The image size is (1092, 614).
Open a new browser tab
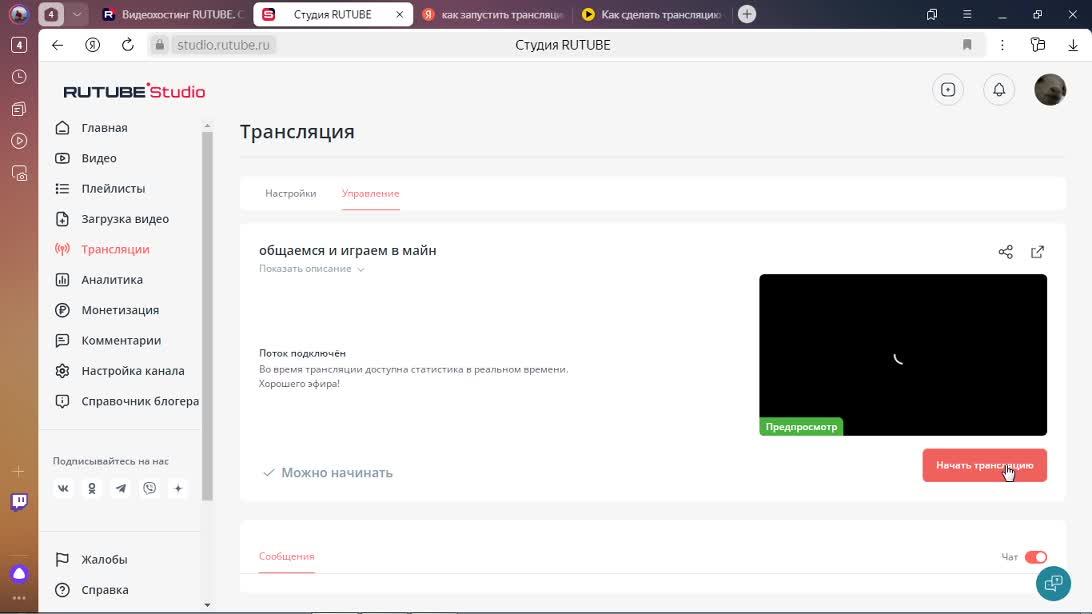coord(747,14)
